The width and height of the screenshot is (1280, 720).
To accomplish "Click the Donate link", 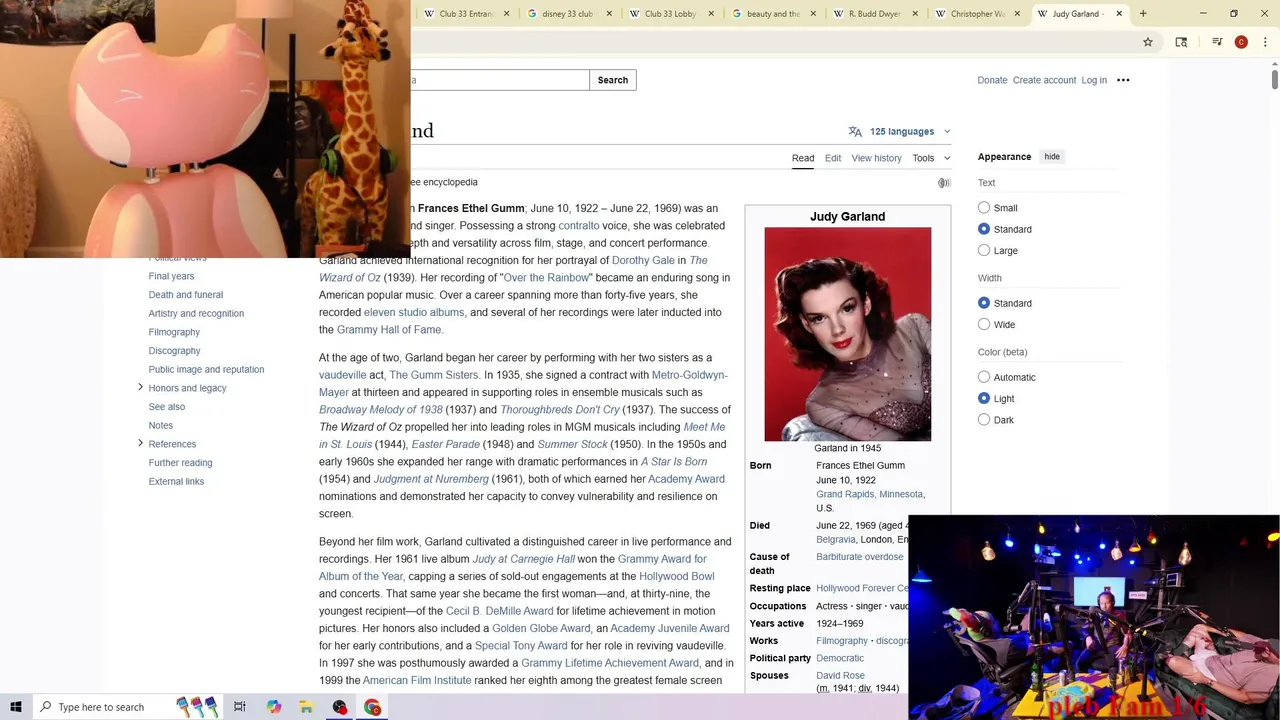I will (992, 80).
